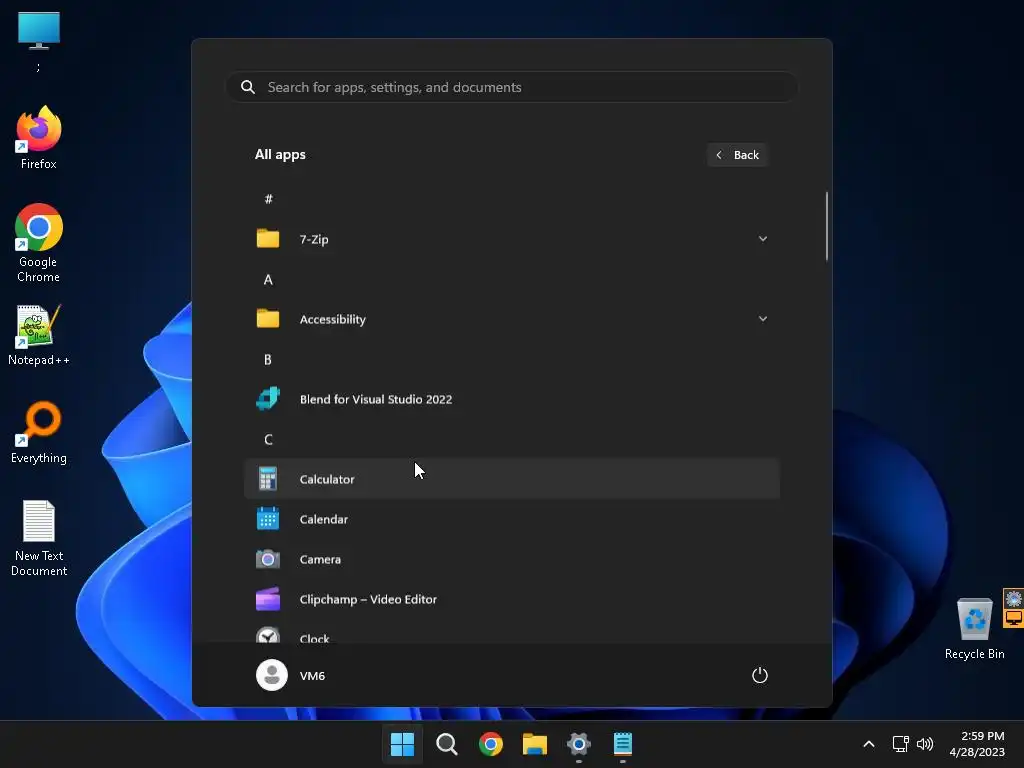Click the VM6 user avatar
Image resolution: width=1024 pixels, height=768 pixels.
(272, 675)
